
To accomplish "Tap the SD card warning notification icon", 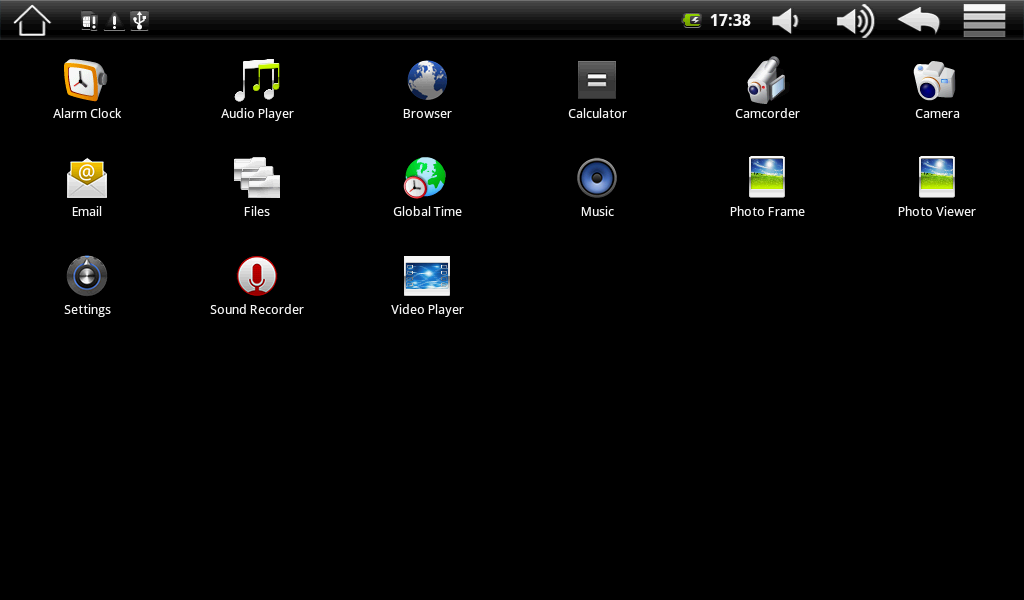I will coord(89,22).
